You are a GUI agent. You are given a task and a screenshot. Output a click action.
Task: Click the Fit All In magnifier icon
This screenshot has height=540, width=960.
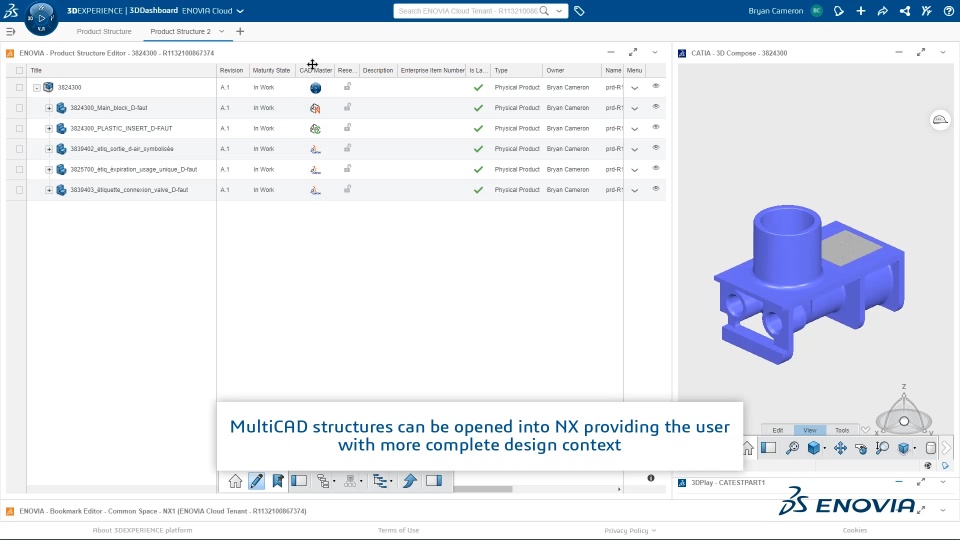(792, 448)
